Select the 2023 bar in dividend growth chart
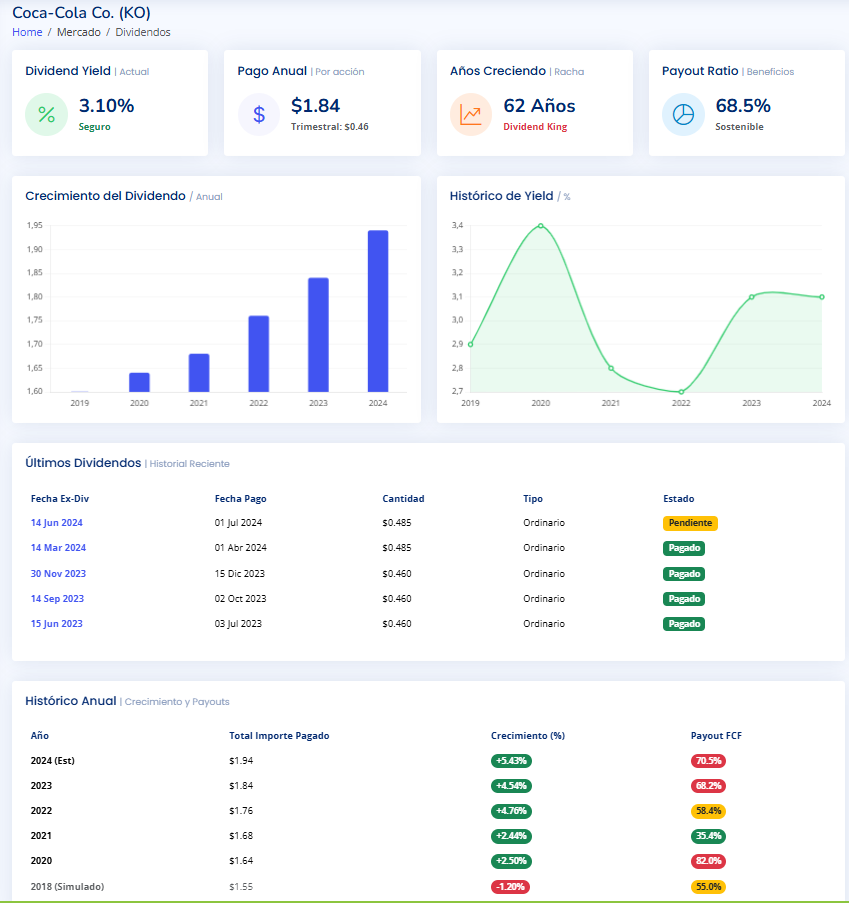Viewport: 849px width, 903px height. coord(319,335)
